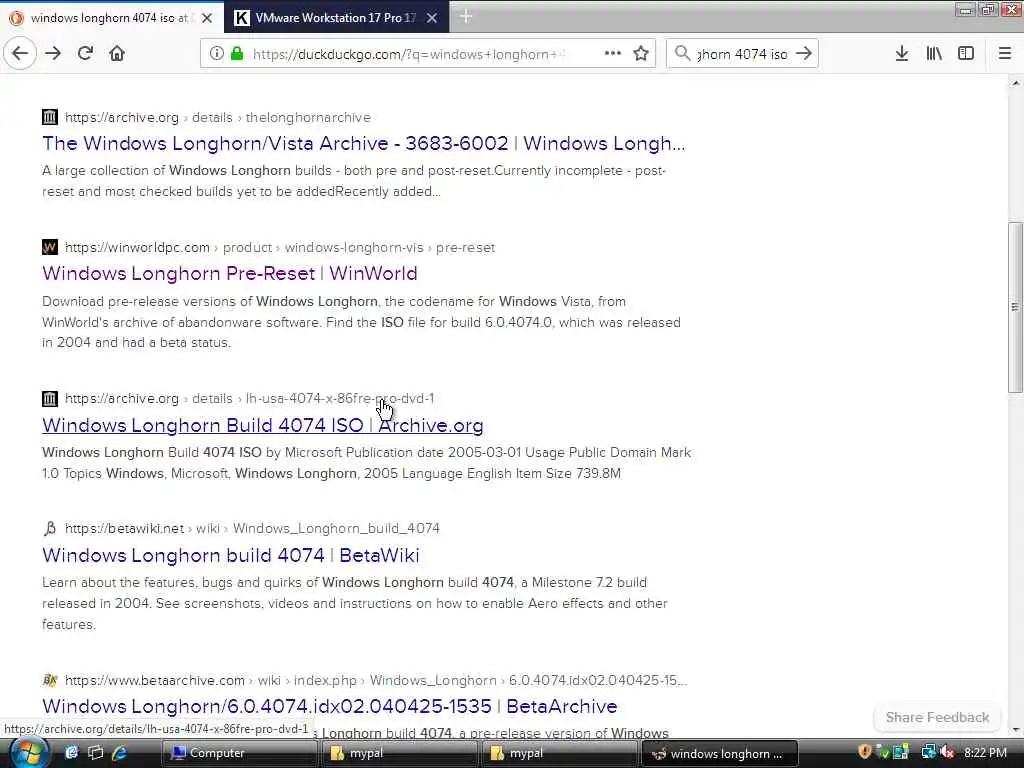1024x768 pixels.
Task: Bookmark this page with the star
Action: point(641,54)
